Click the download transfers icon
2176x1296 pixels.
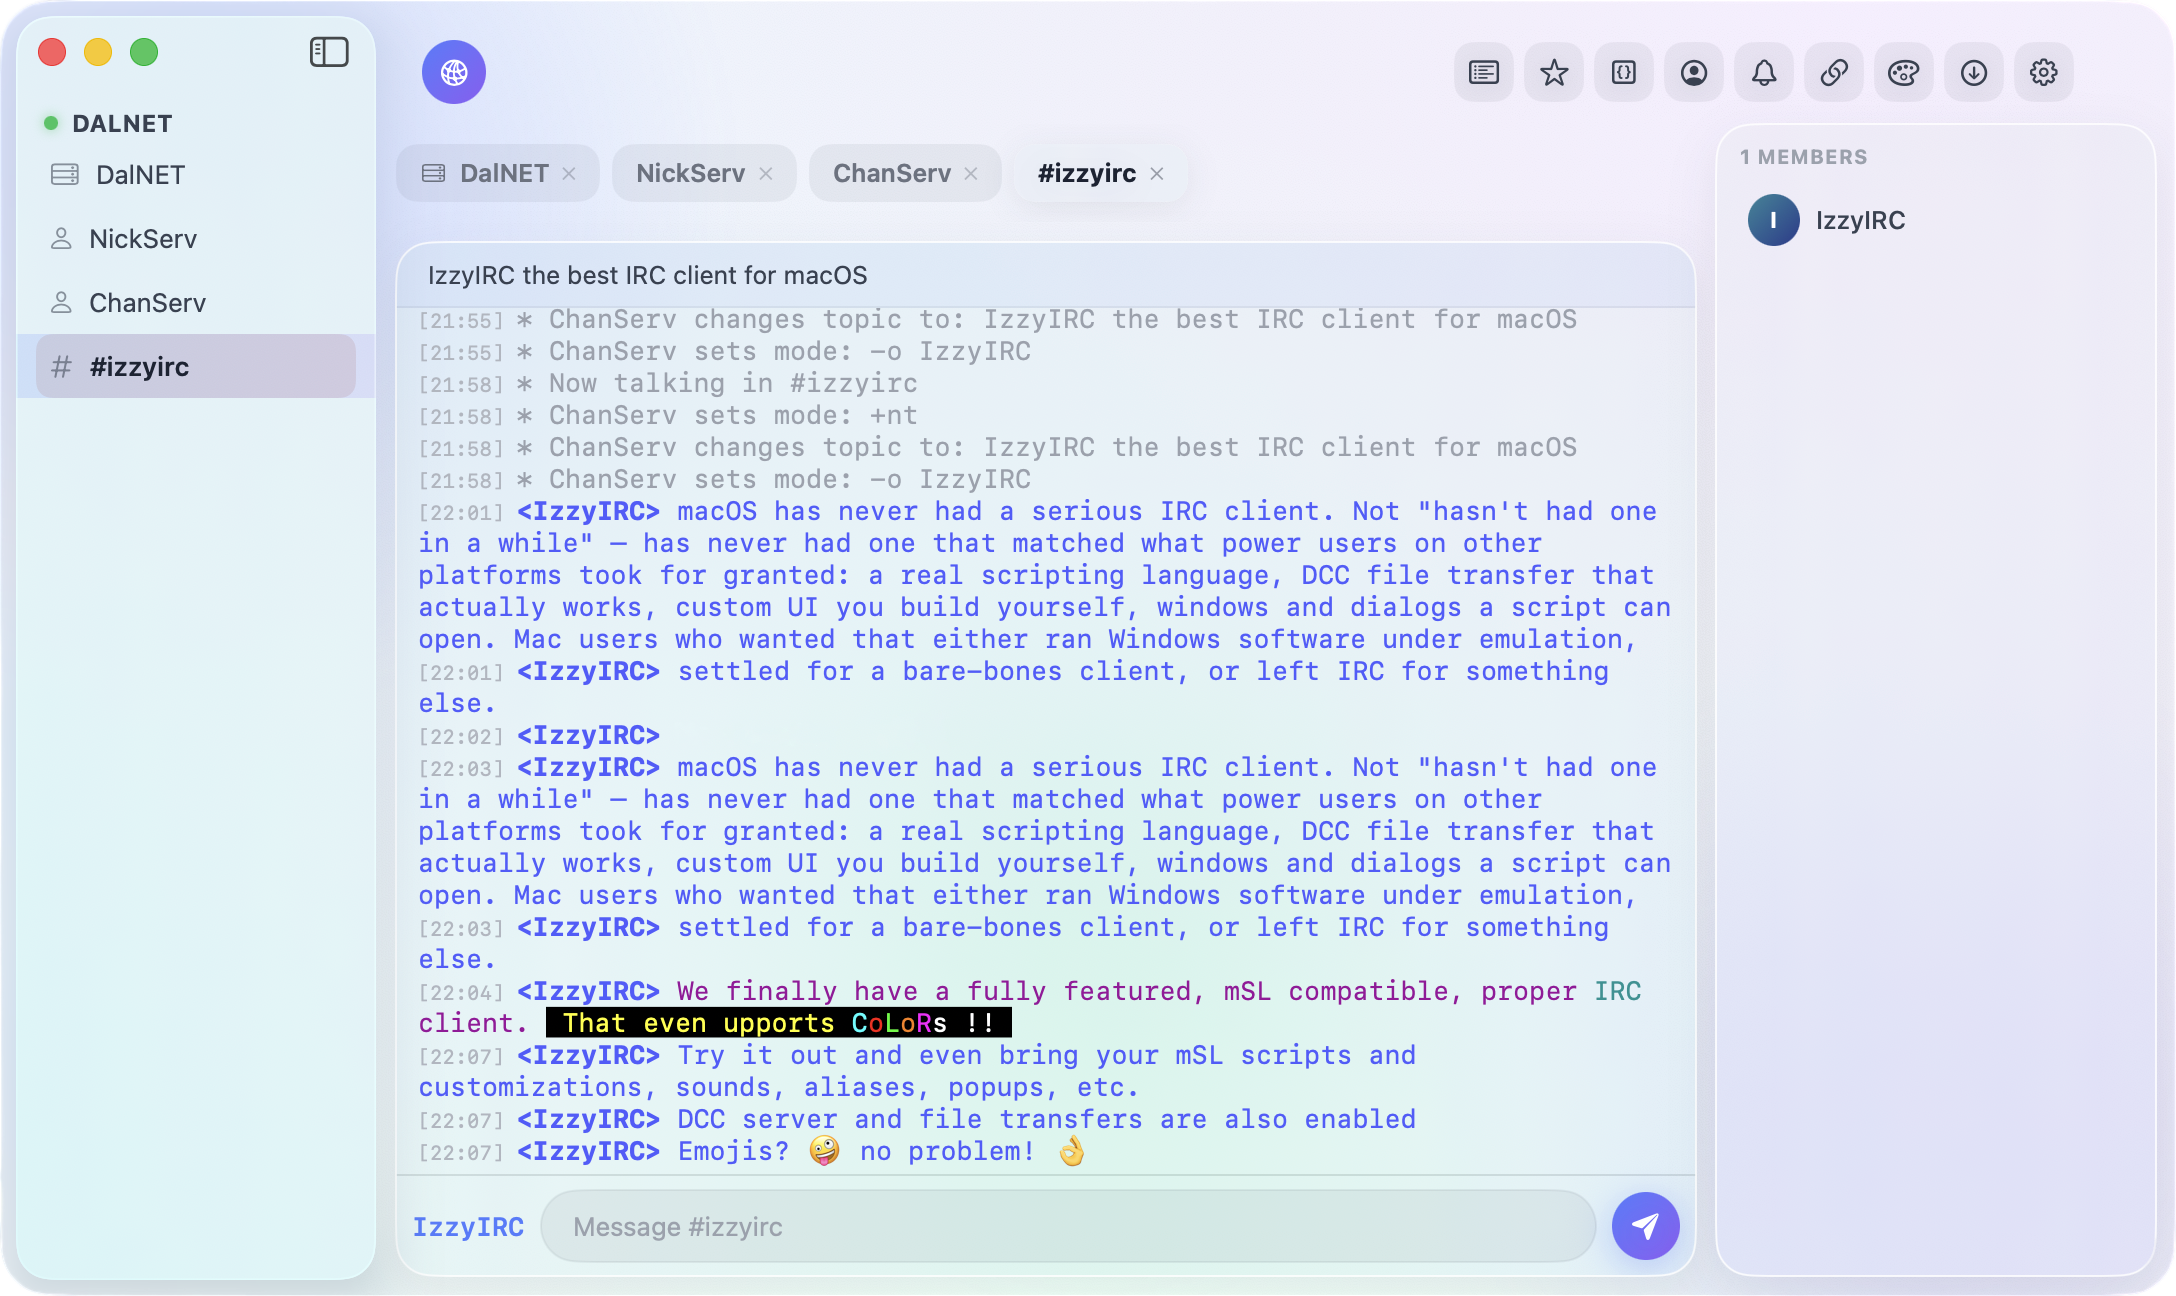point(1974,72)
